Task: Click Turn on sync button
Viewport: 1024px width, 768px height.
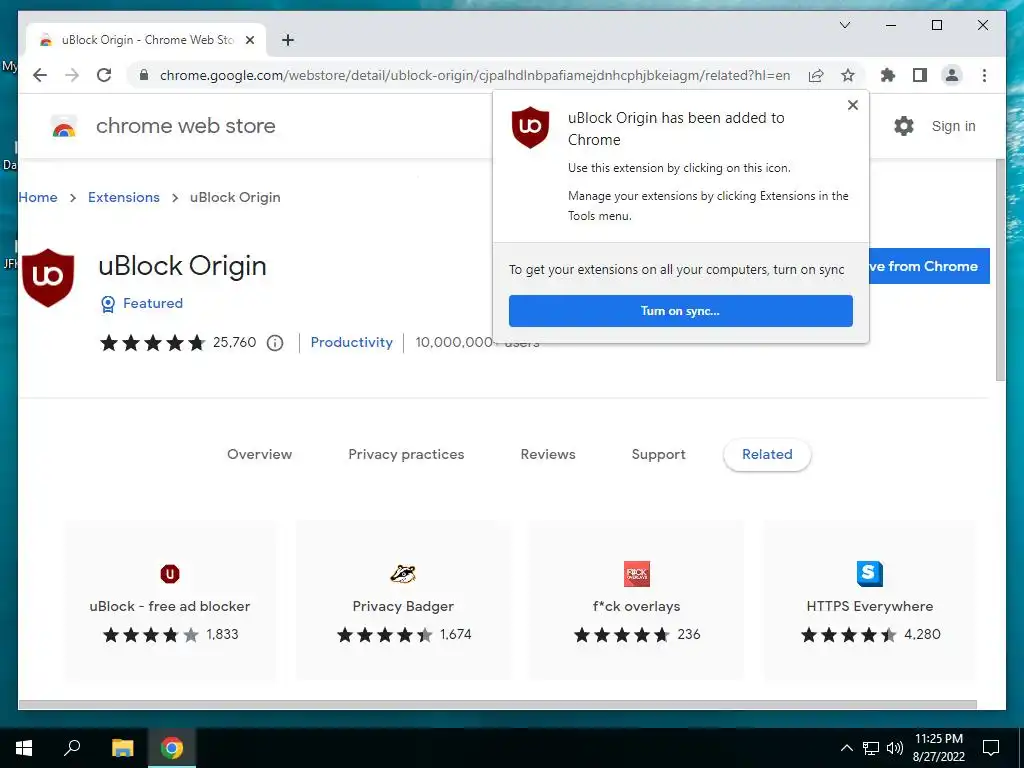Action: point(680,311)
